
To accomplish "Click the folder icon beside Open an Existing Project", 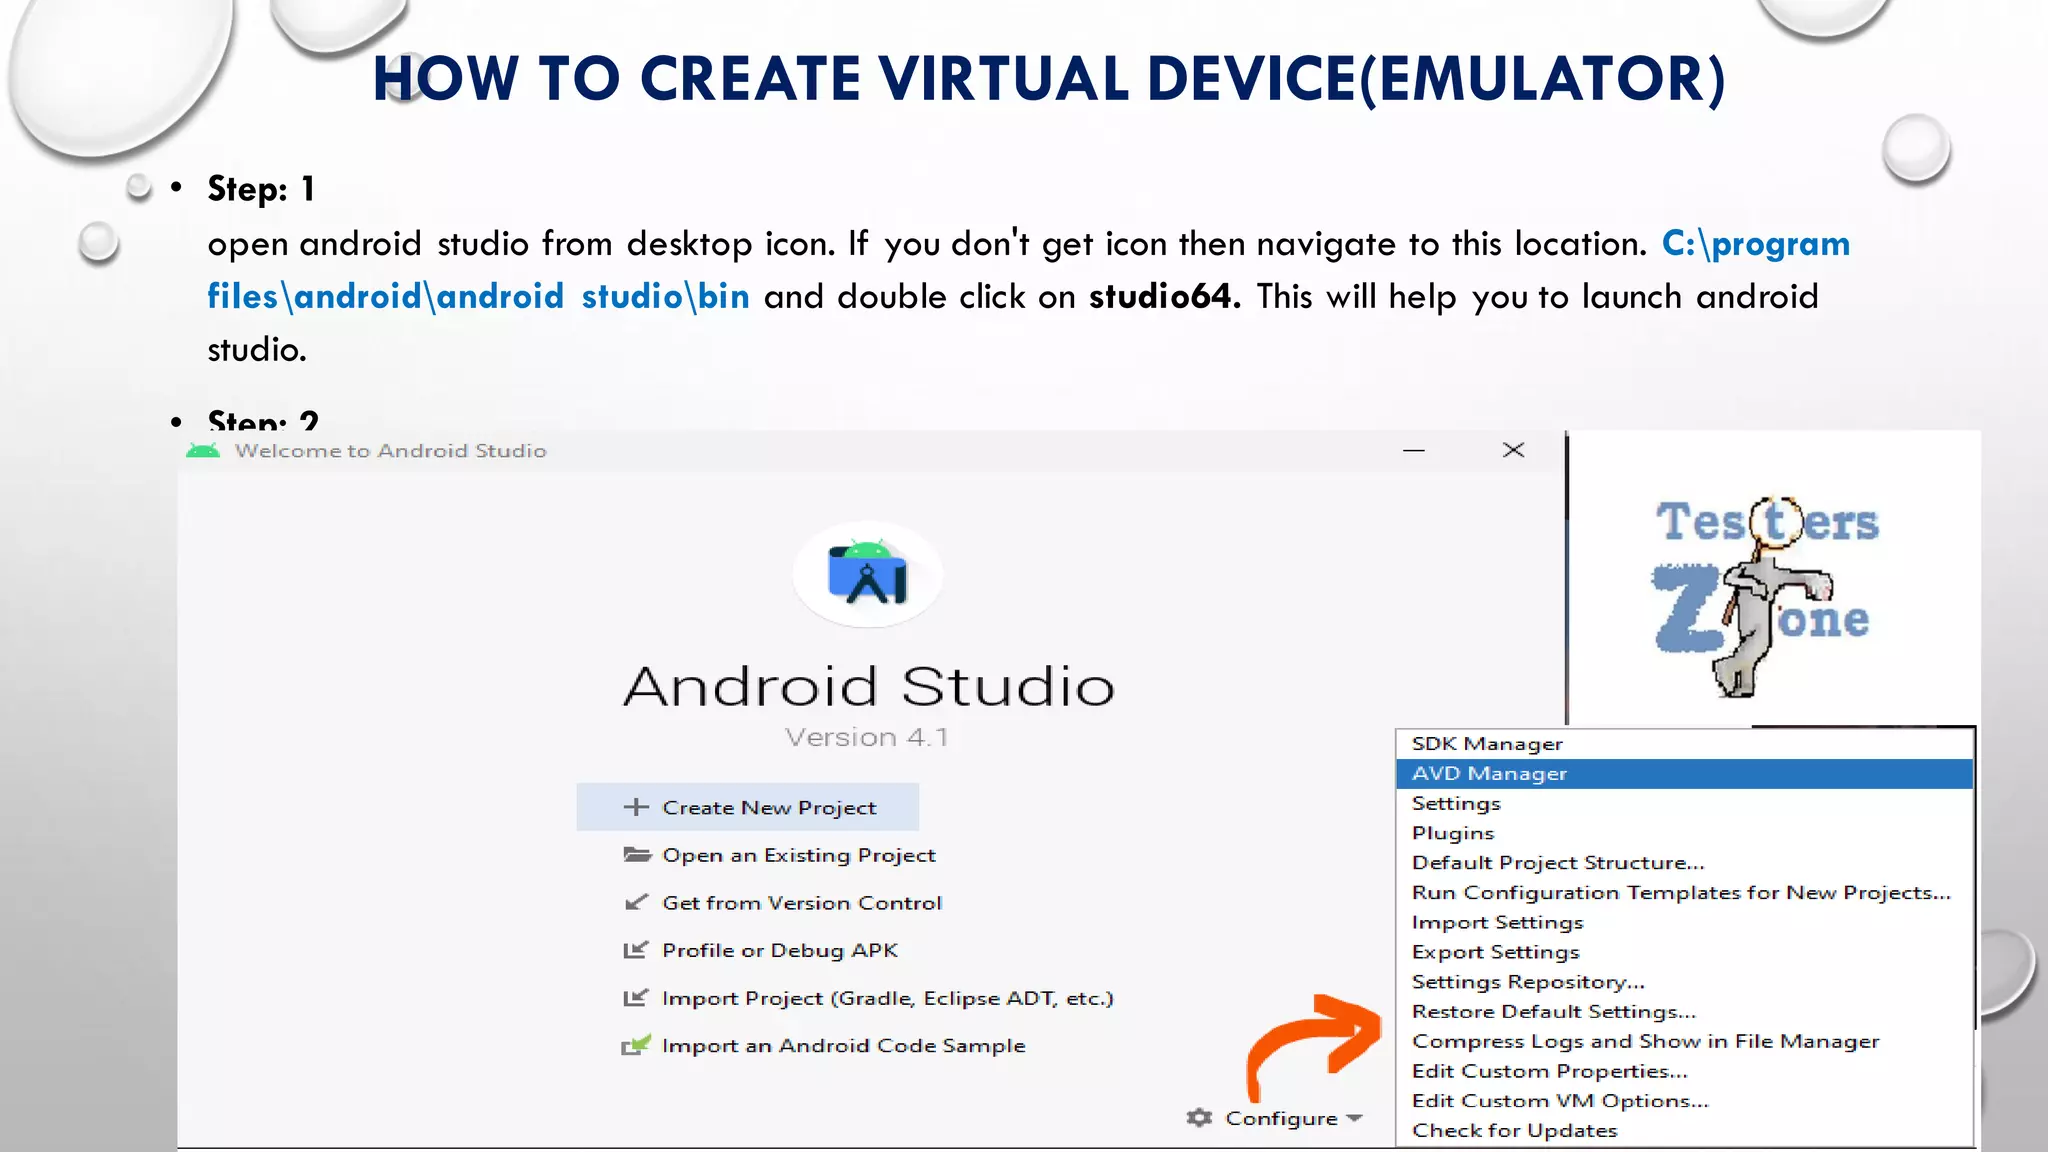I will click(x=637, y=854).
